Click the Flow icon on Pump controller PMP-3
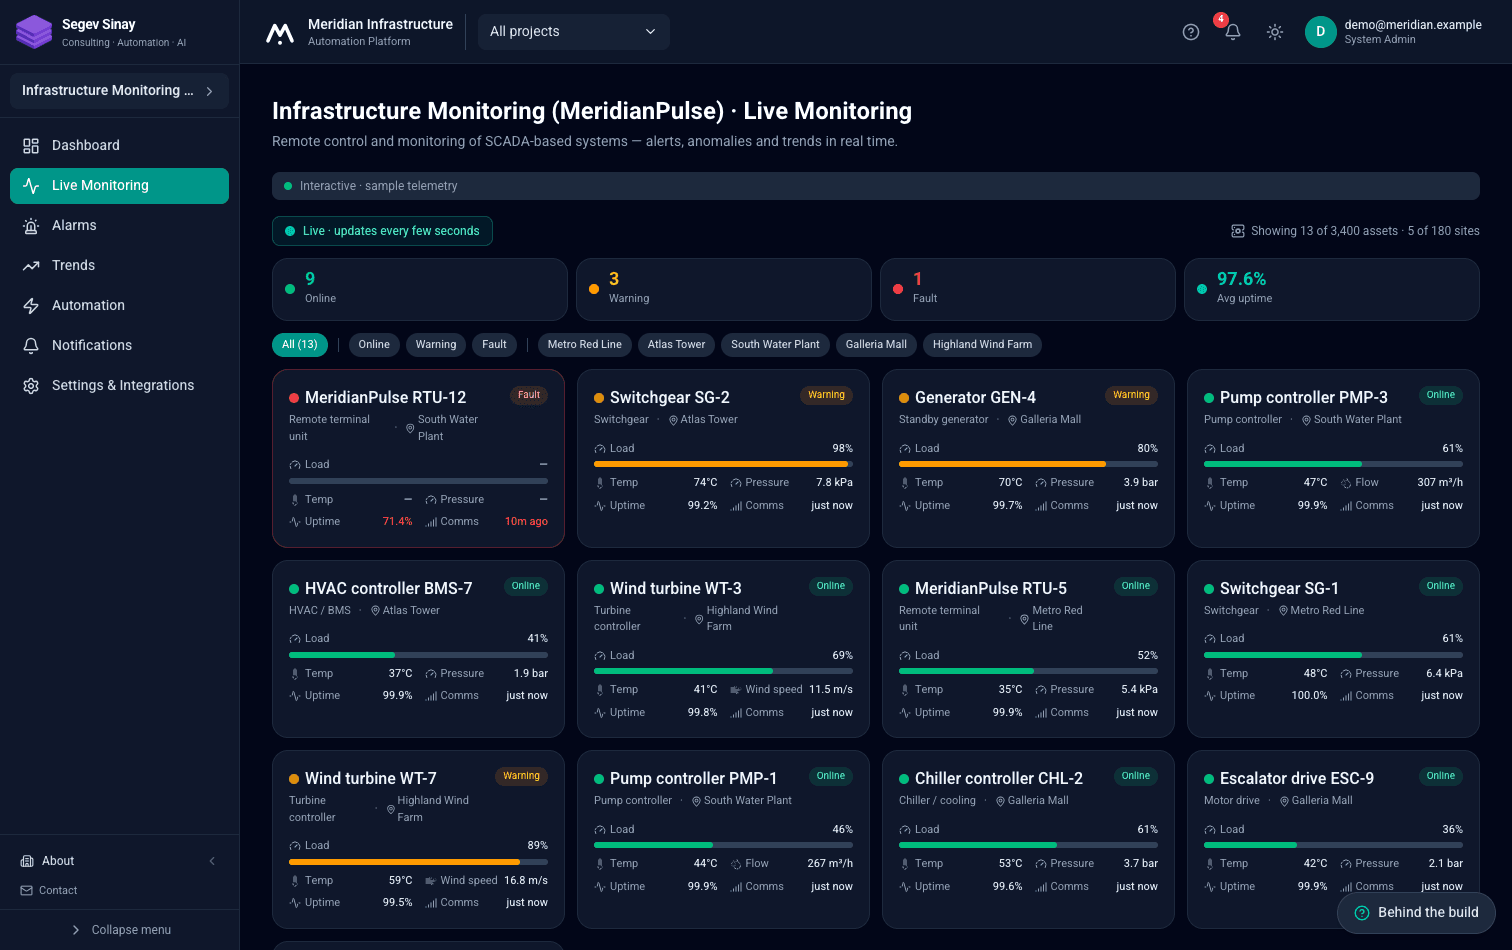Viewport: 1512px width, 950px height. click(x=1346, y=483)
